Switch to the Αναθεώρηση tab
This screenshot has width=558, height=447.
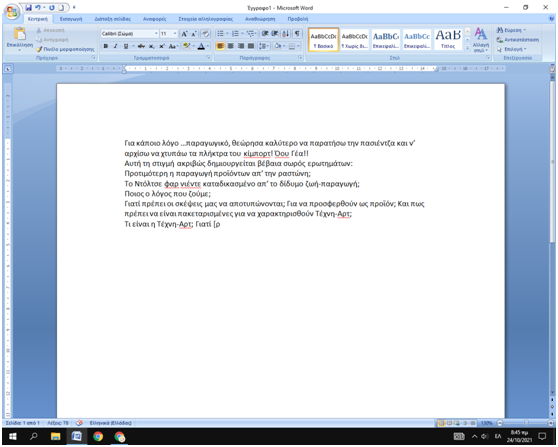pos(260,19)
